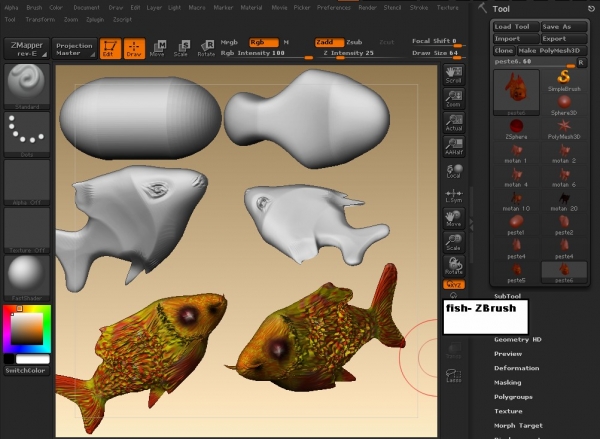Click Make PolyMesh3D button
This screenshot has height=439, width=600.
pyautogui.click(x=552, y=51)
